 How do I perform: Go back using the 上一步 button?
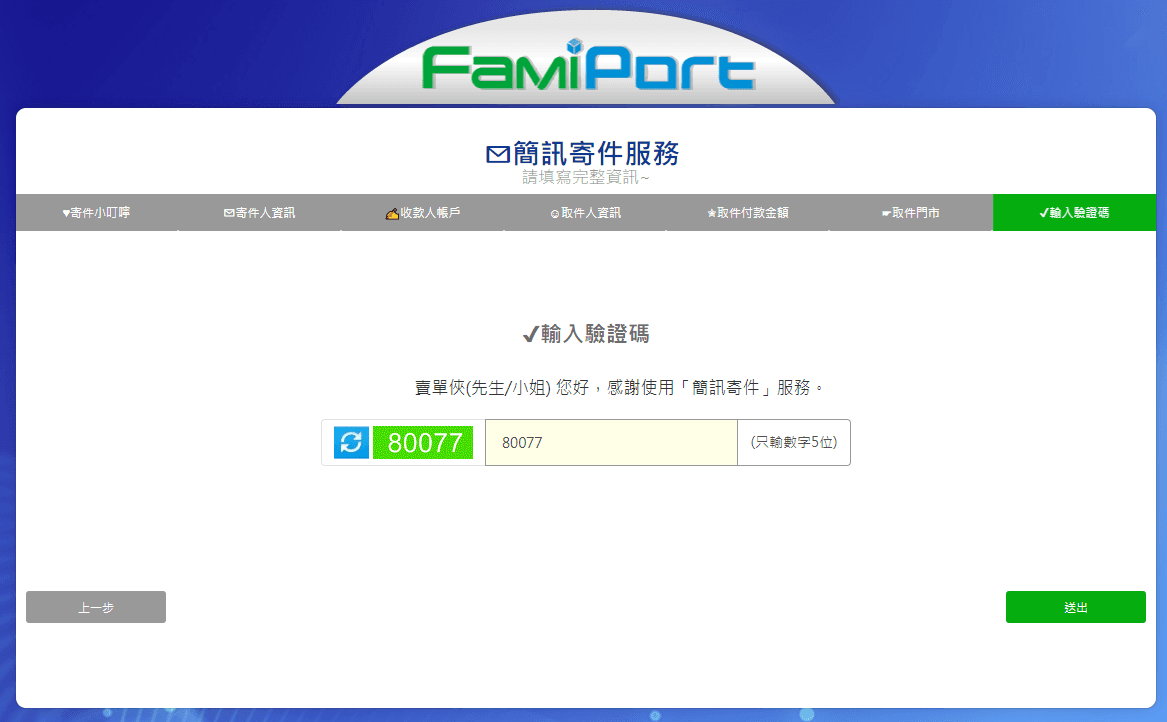click(x=96, y=607)
